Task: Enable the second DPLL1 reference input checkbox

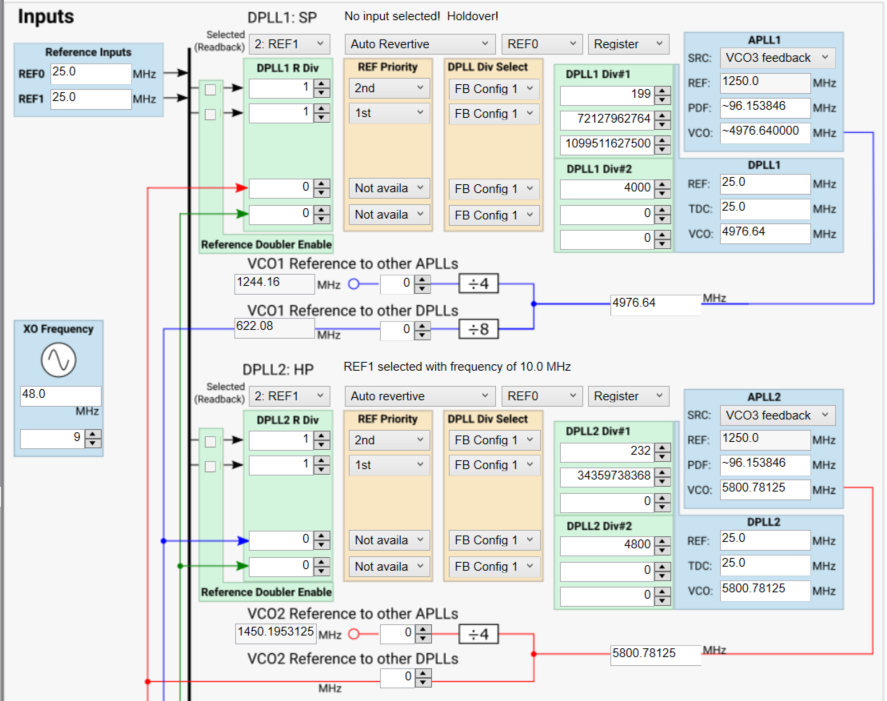Action: pos(210,113)
